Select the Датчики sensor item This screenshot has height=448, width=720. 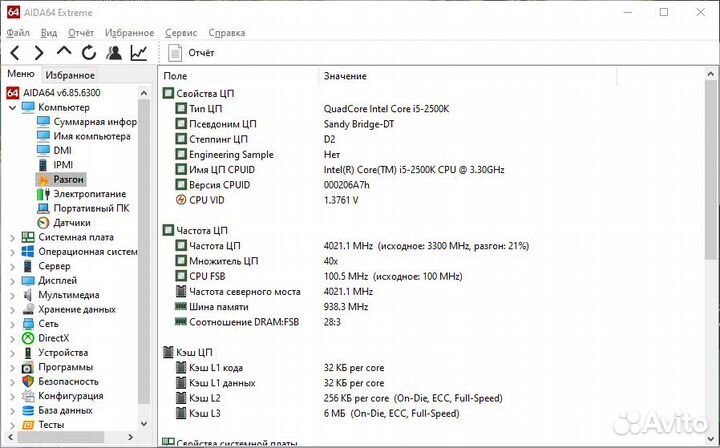71,223
